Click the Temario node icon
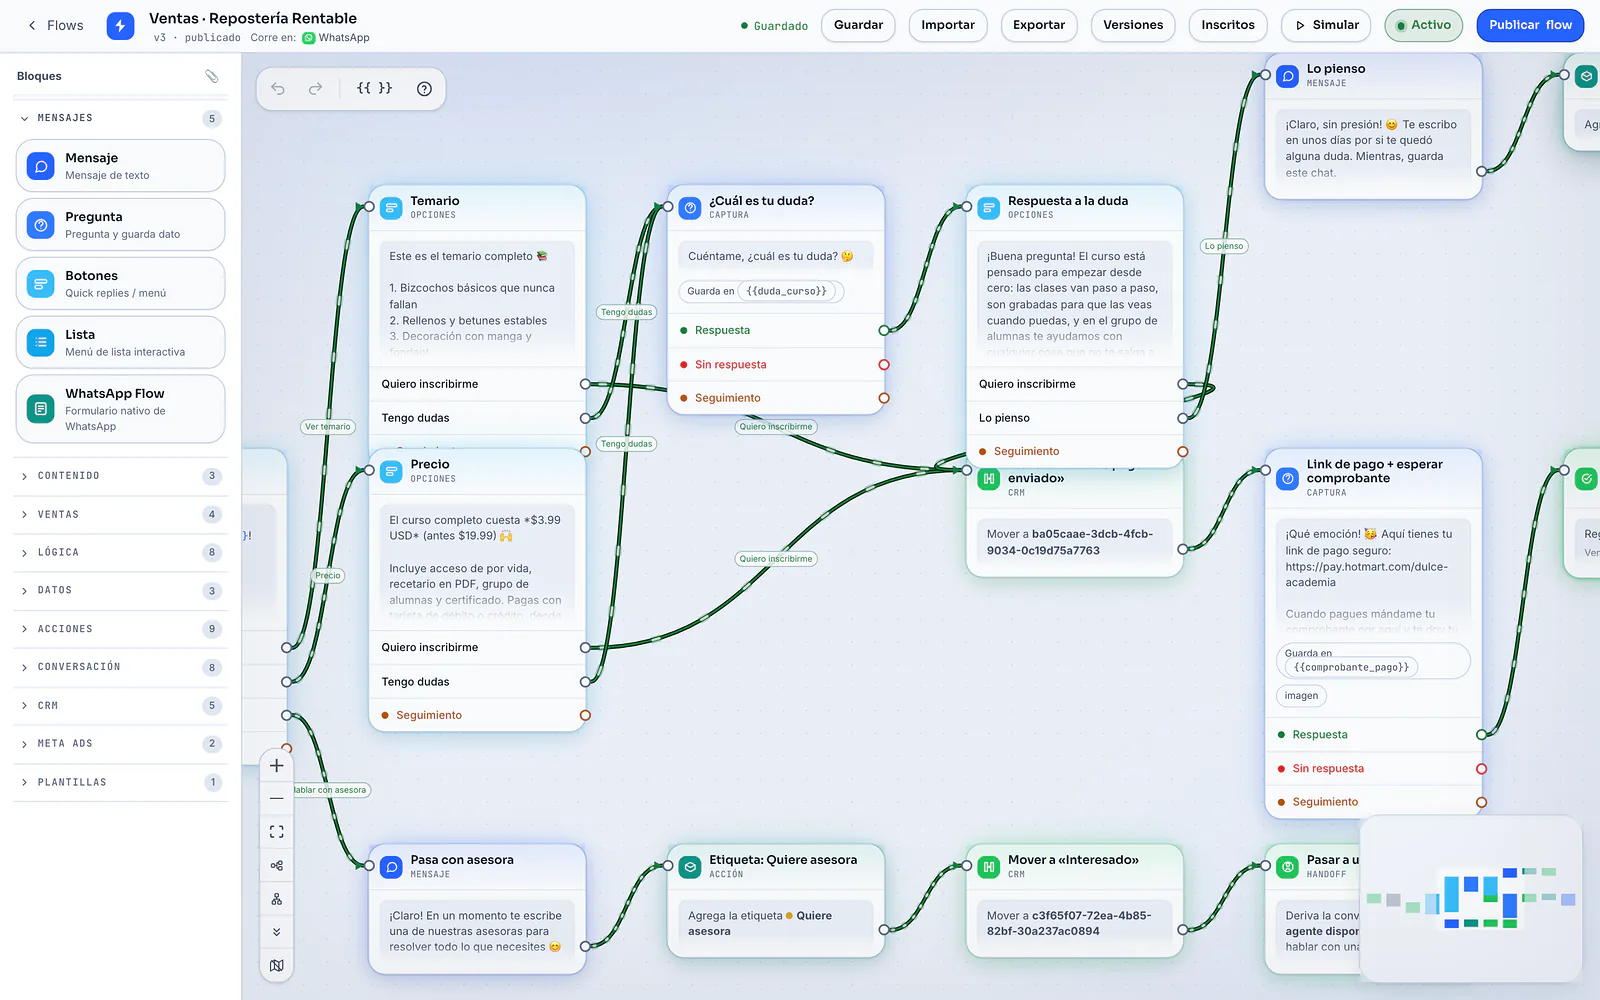 392,208
